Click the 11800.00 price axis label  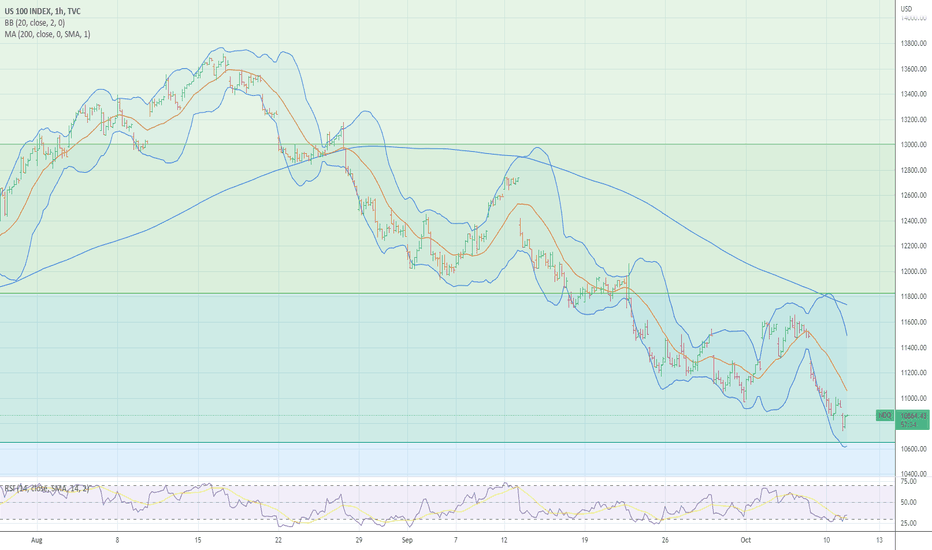914,297
